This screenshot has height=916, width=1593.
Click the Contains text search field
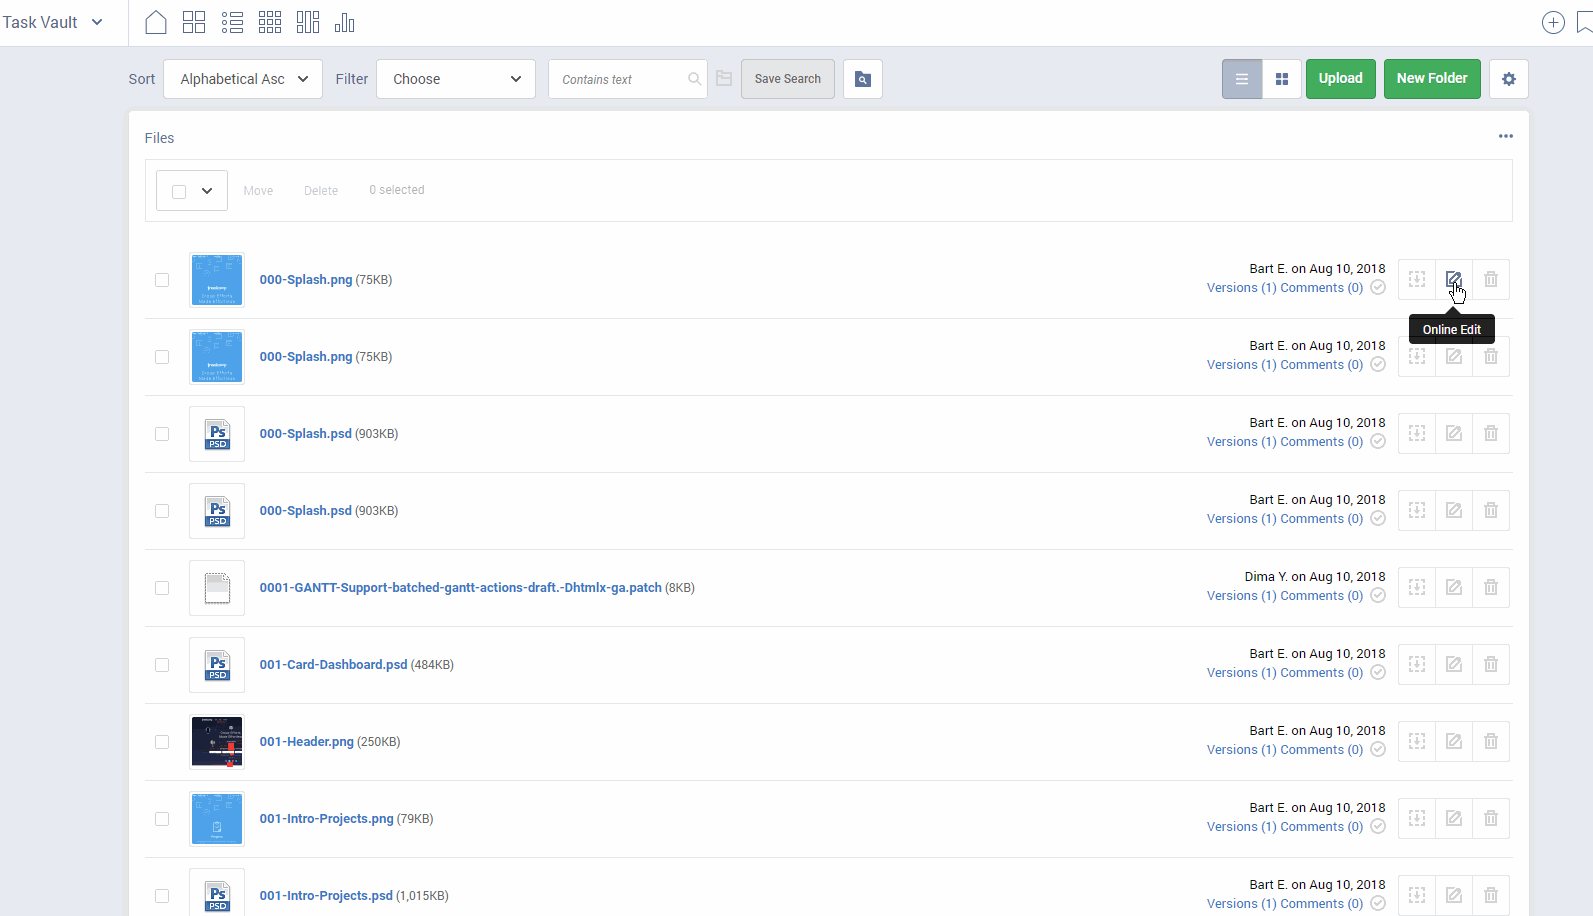pyautogui.click(x=620, y=79)
